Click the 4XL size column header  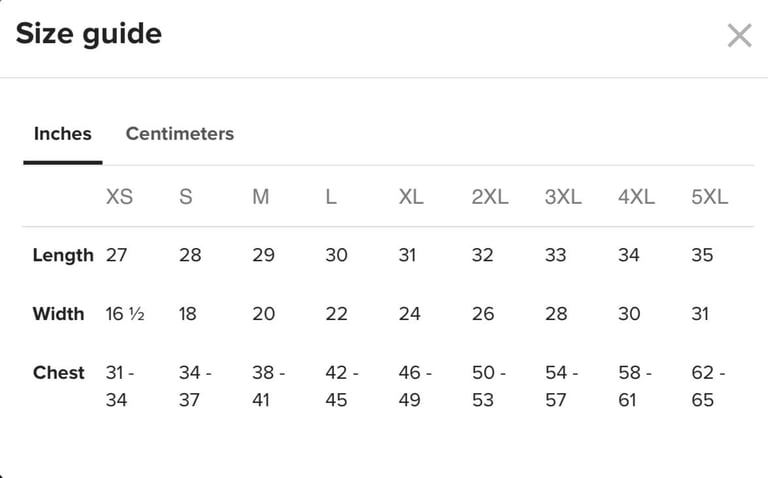(636, 197)
